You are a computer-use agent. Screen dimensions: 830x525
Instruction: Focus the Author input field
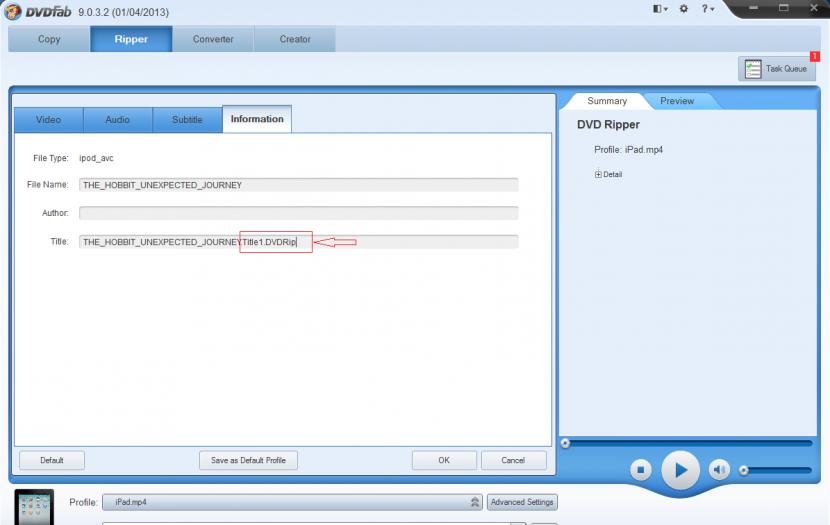pos(299,213)
